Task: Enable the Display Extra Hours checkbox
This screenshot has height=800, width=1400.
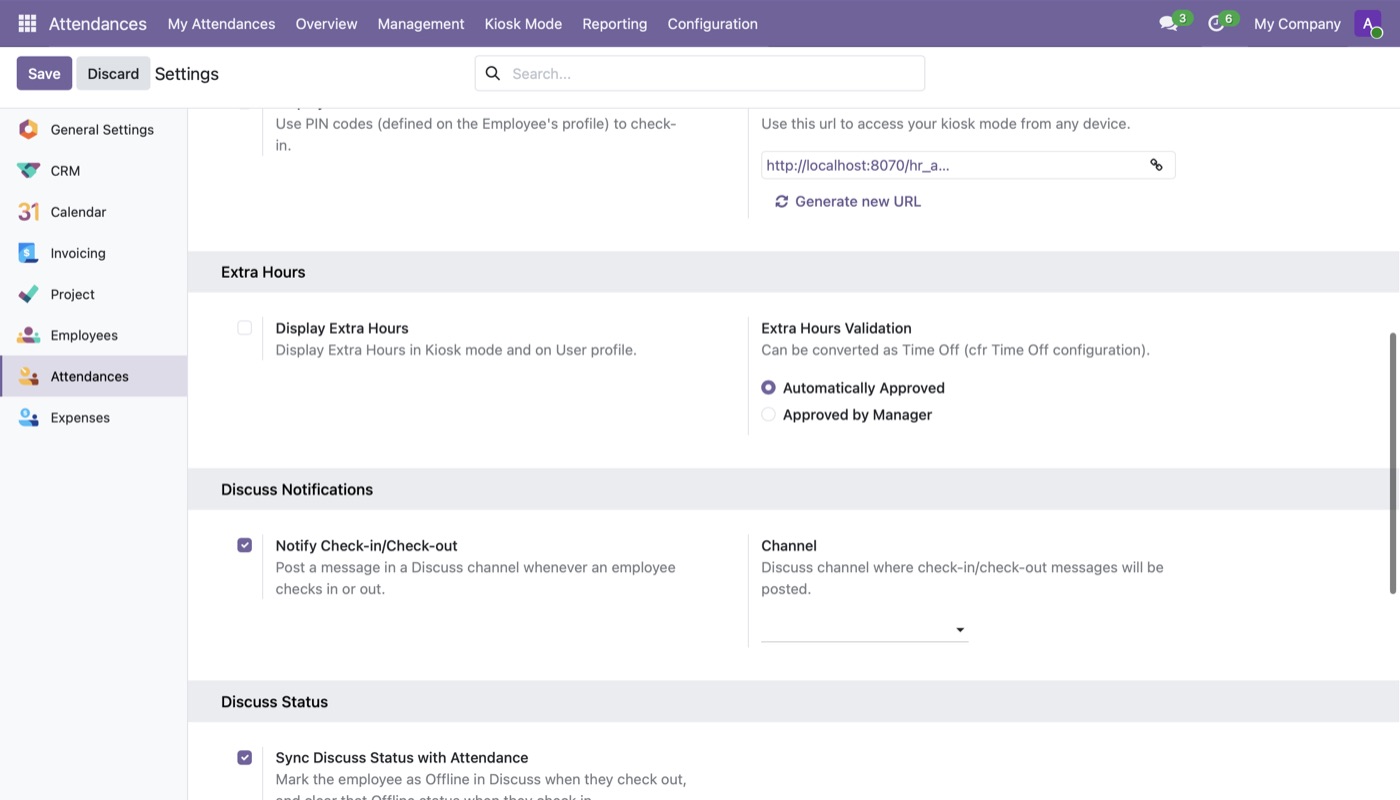Action: pos(244,328)
